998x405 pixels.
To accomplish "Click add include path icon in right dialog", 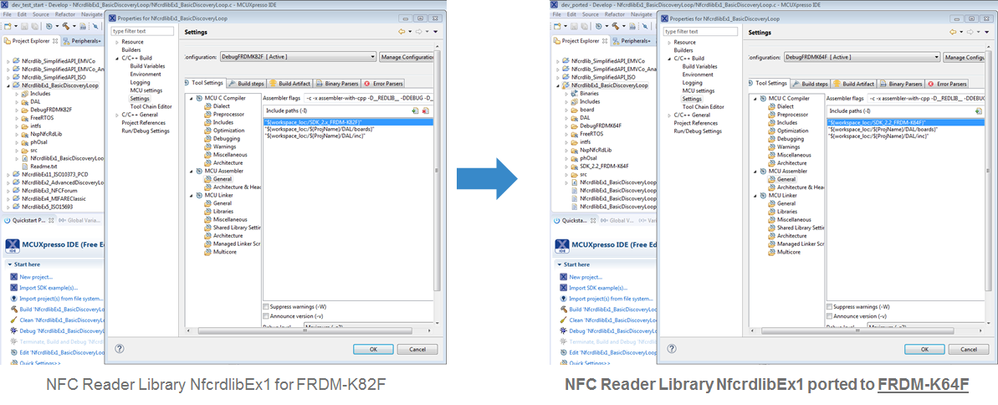I will [x=978, y=111].
